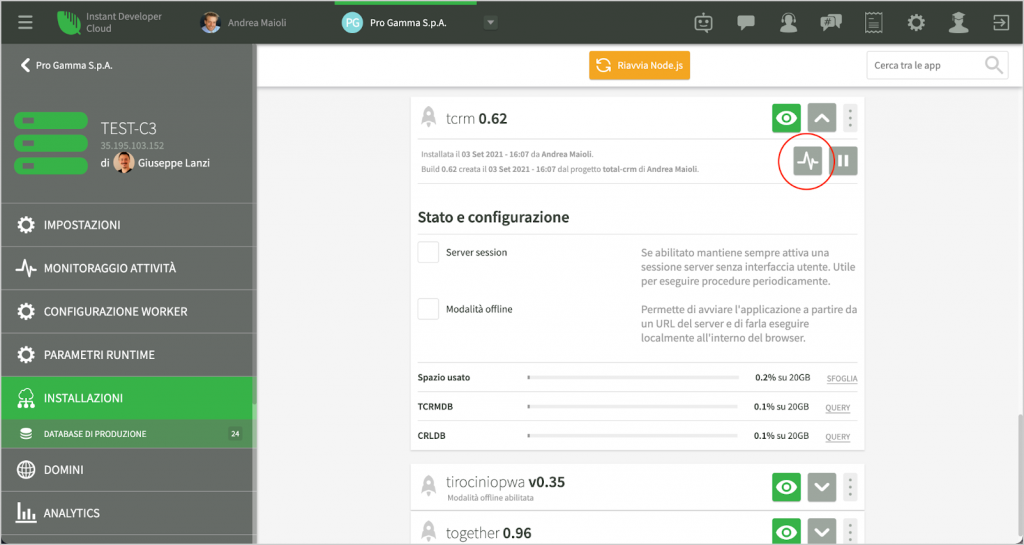The width and height of the screenshot is (1024, 545).
Task: Click the together rocket icon
Action: point(428,531)
